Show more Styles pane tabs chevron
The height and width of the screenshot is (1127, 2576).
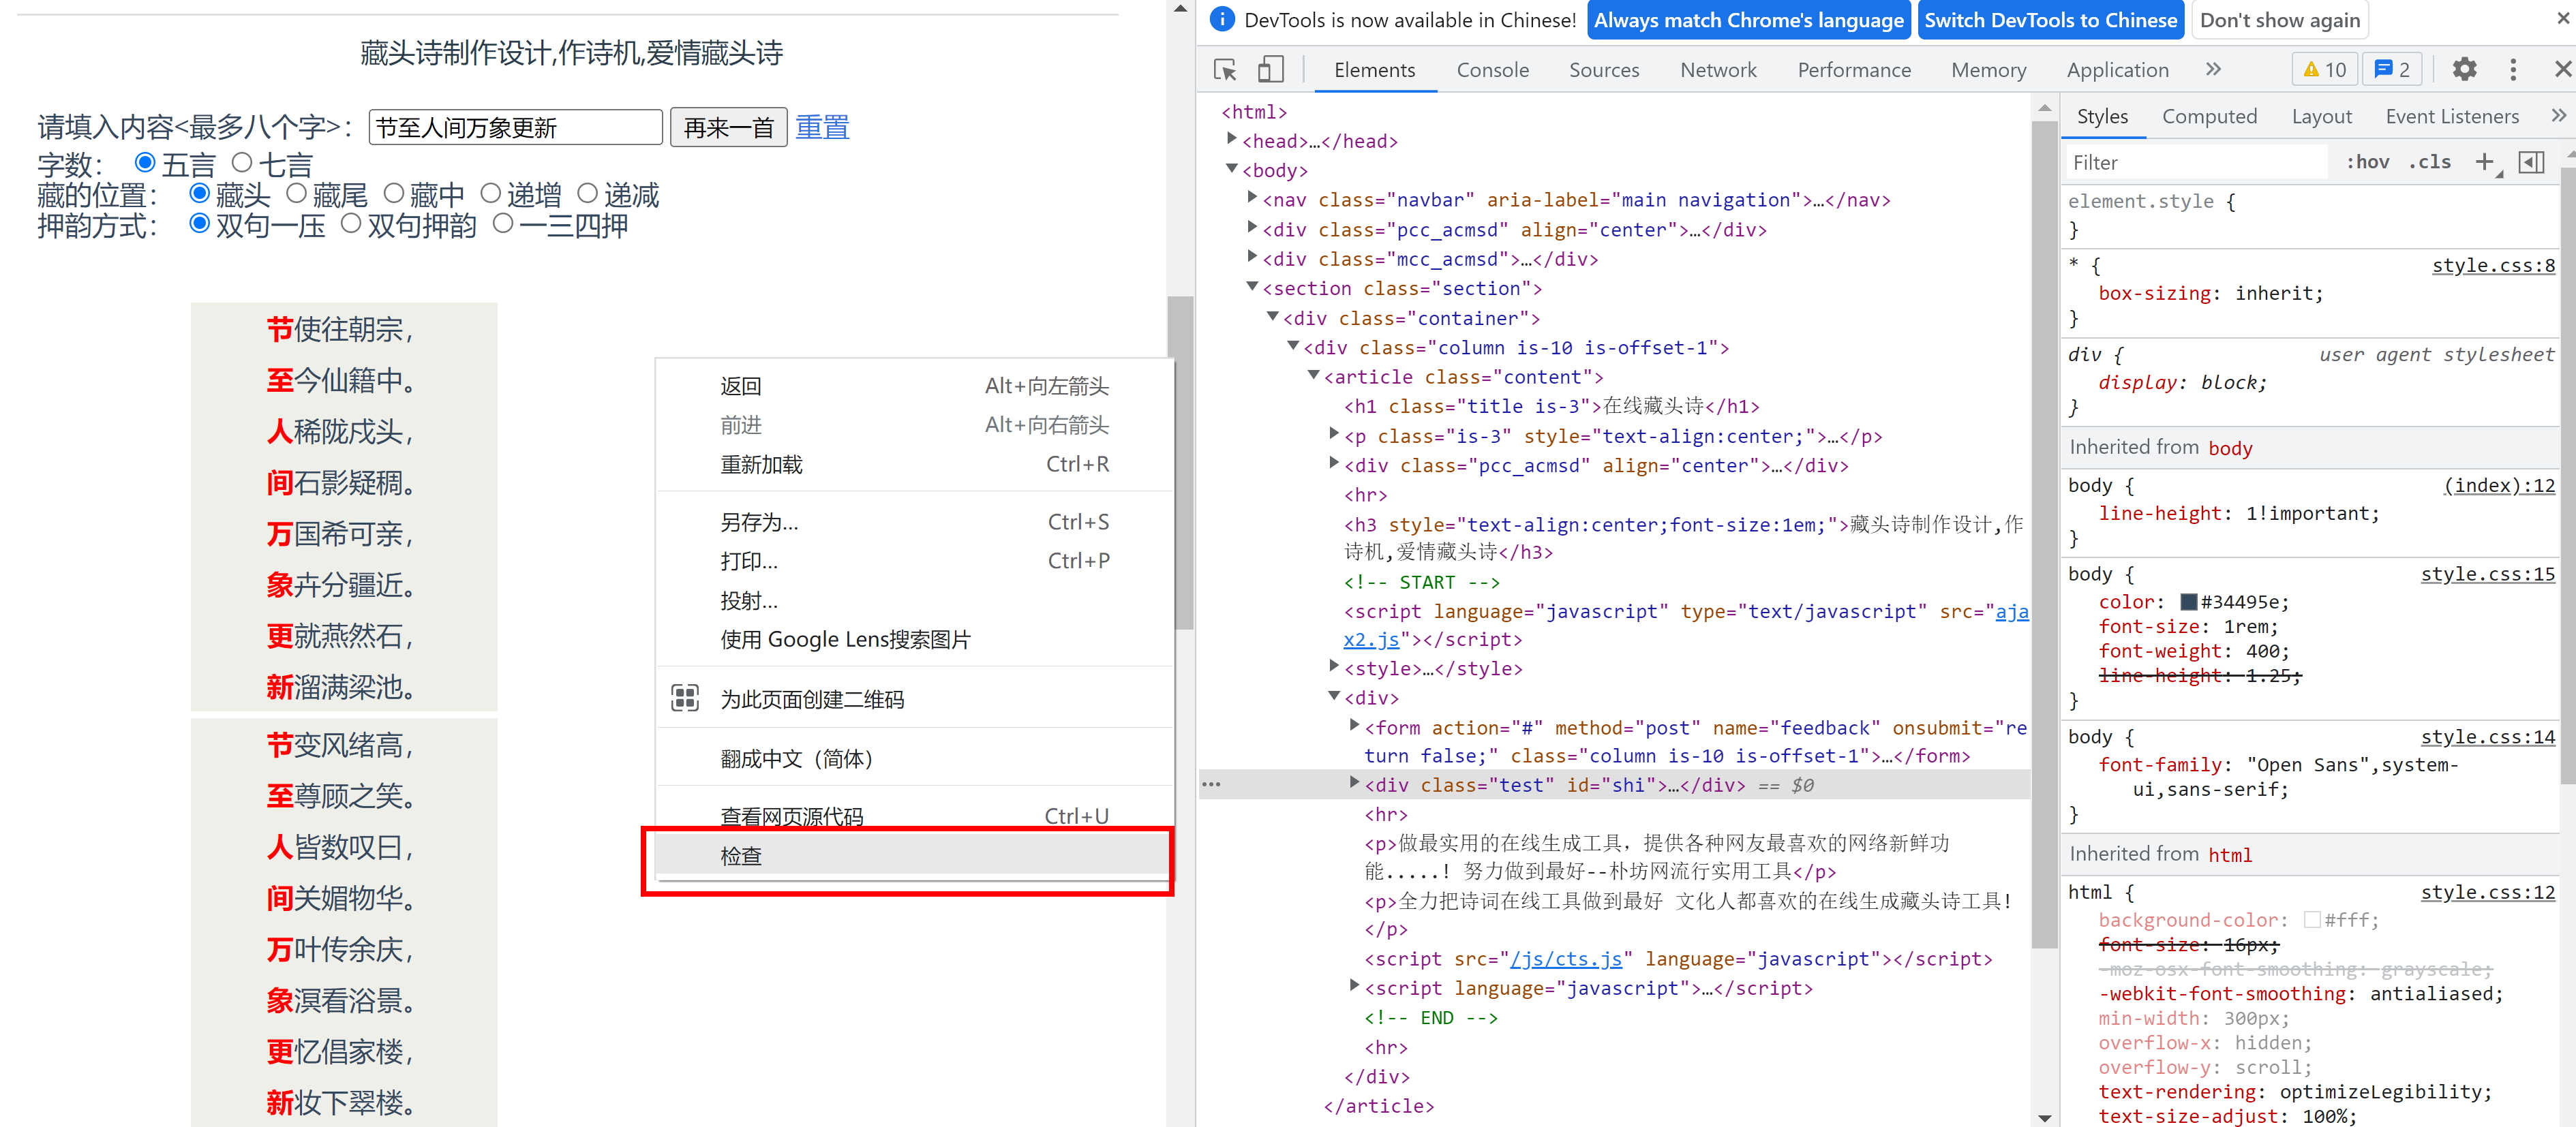(2559, 116)
